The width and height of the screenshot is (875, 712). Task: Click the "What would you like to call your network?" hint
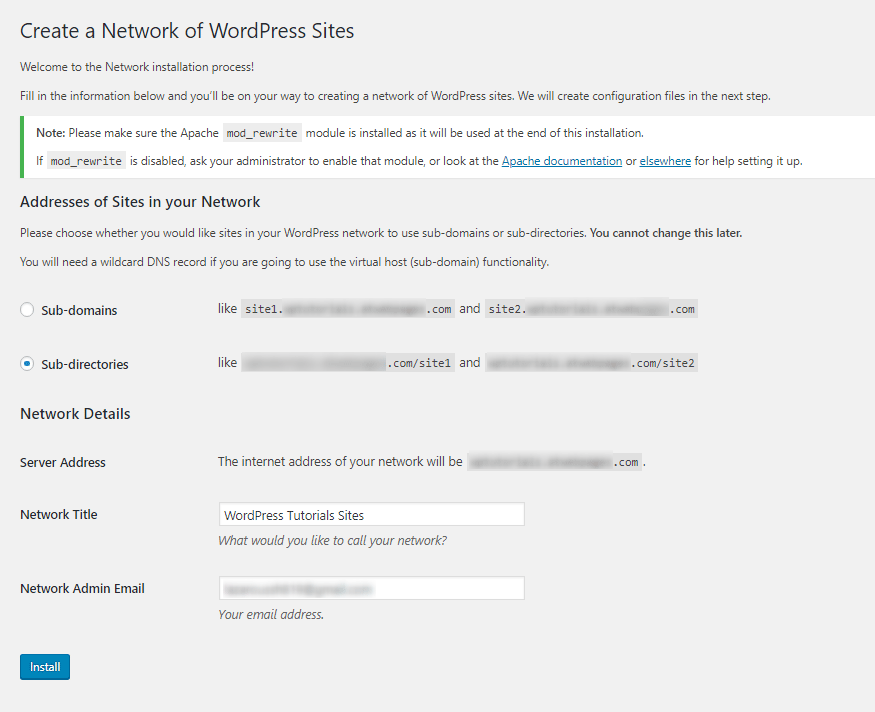click(332, 541)
